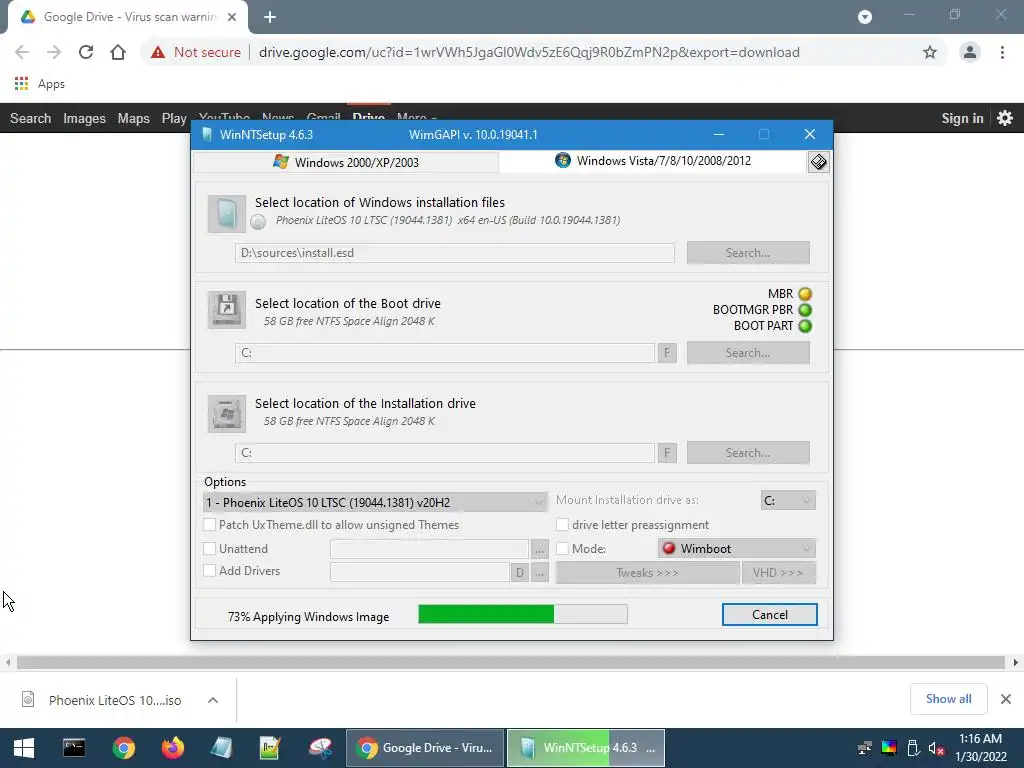Click the muted speaker icon in system tray
This screenshot has width=1024, height=768.
click(x=936, y=748)
